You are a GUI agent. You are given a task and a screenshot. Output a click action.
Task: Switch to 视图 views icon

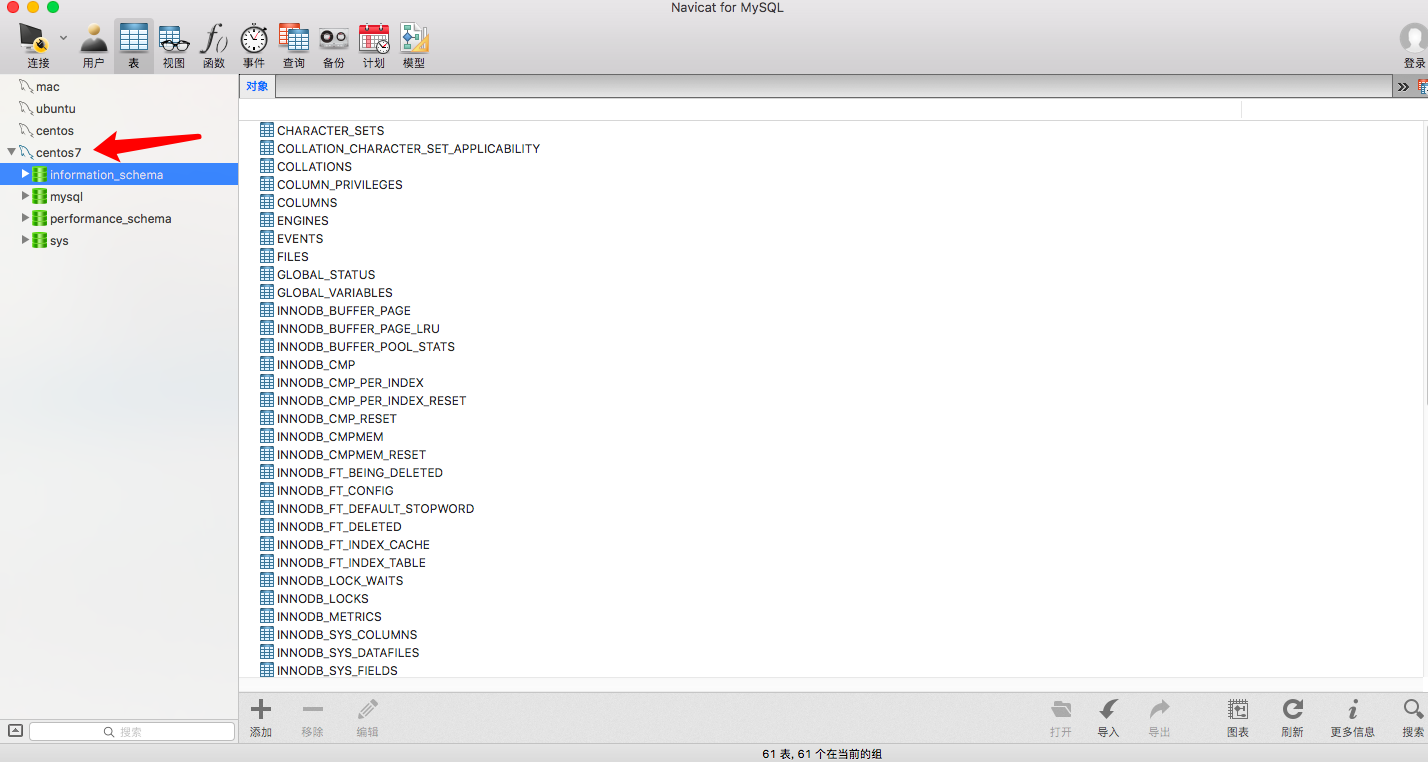point(174,45)
